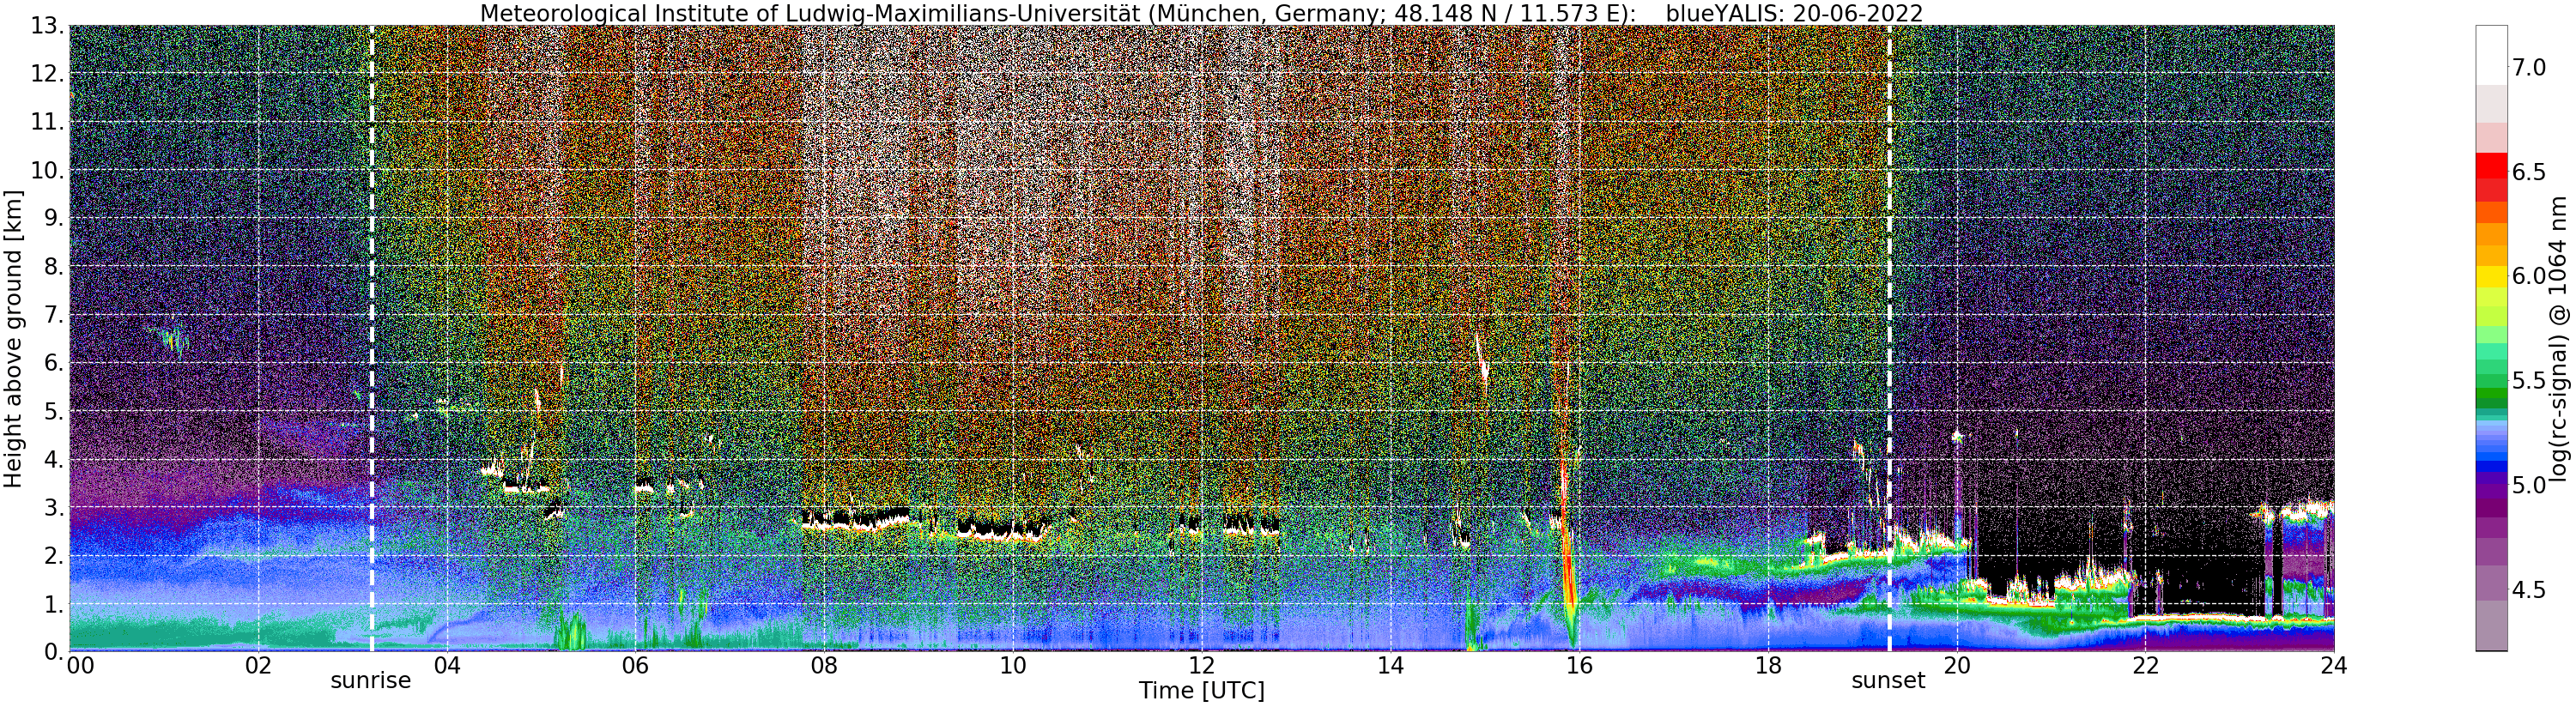The height and width of the screenshot is (707, 2576).
Task: Click the 'sunrise' label below the axis
Action: (x=371, y=681)
